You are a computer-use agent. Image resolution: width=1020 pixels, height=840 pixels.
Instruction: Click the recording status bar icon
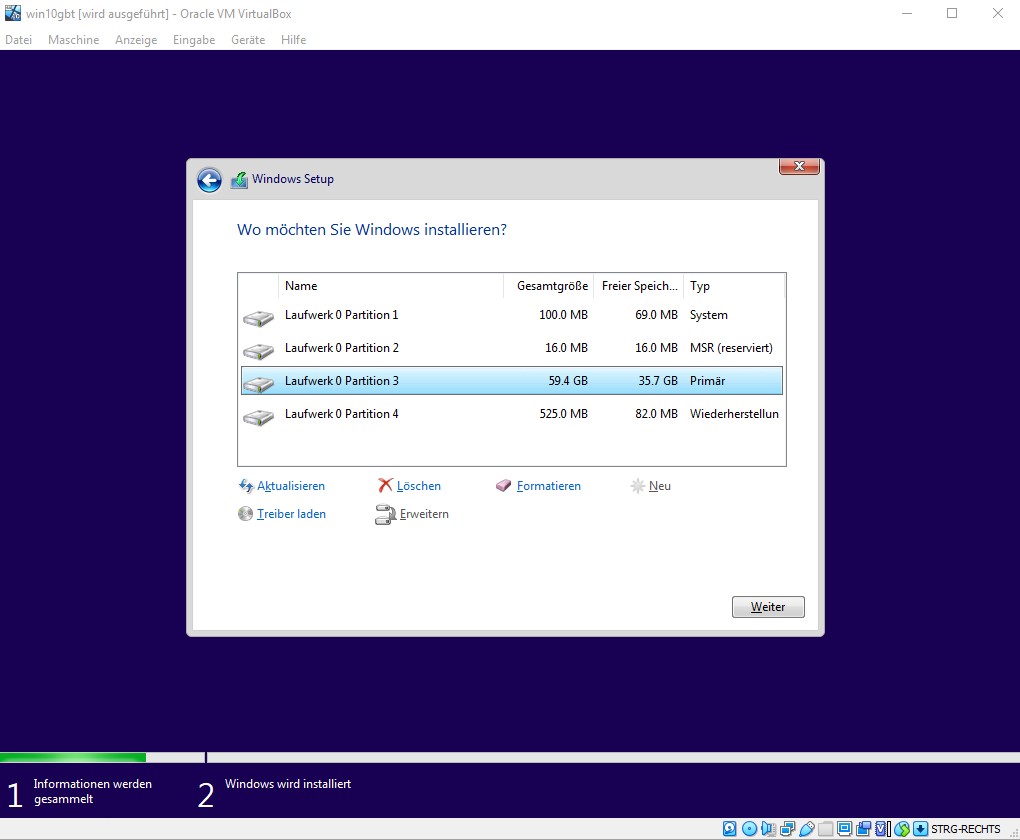[863, 828]
